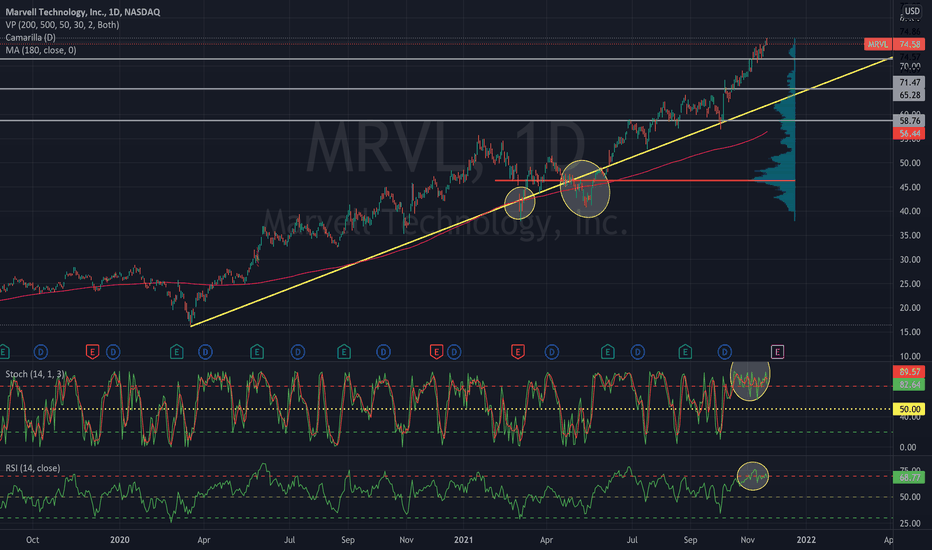Click the 2021 label on the time axis
The width and height of the screenshot is (932, 550).
pyautogui.click(x=463, y=540)
